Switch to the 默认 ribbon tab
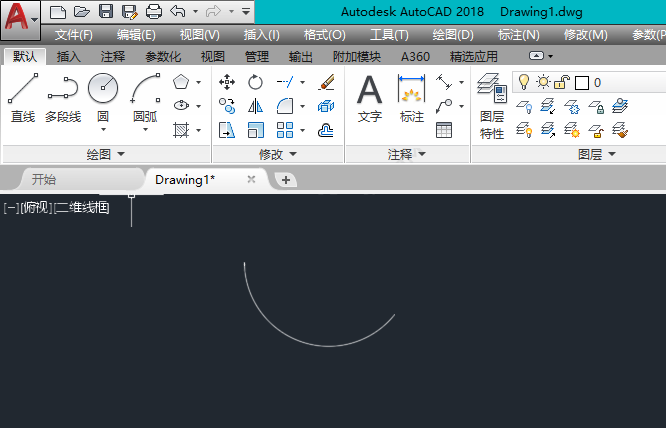 pyautogui.click(x=25, y=56)
